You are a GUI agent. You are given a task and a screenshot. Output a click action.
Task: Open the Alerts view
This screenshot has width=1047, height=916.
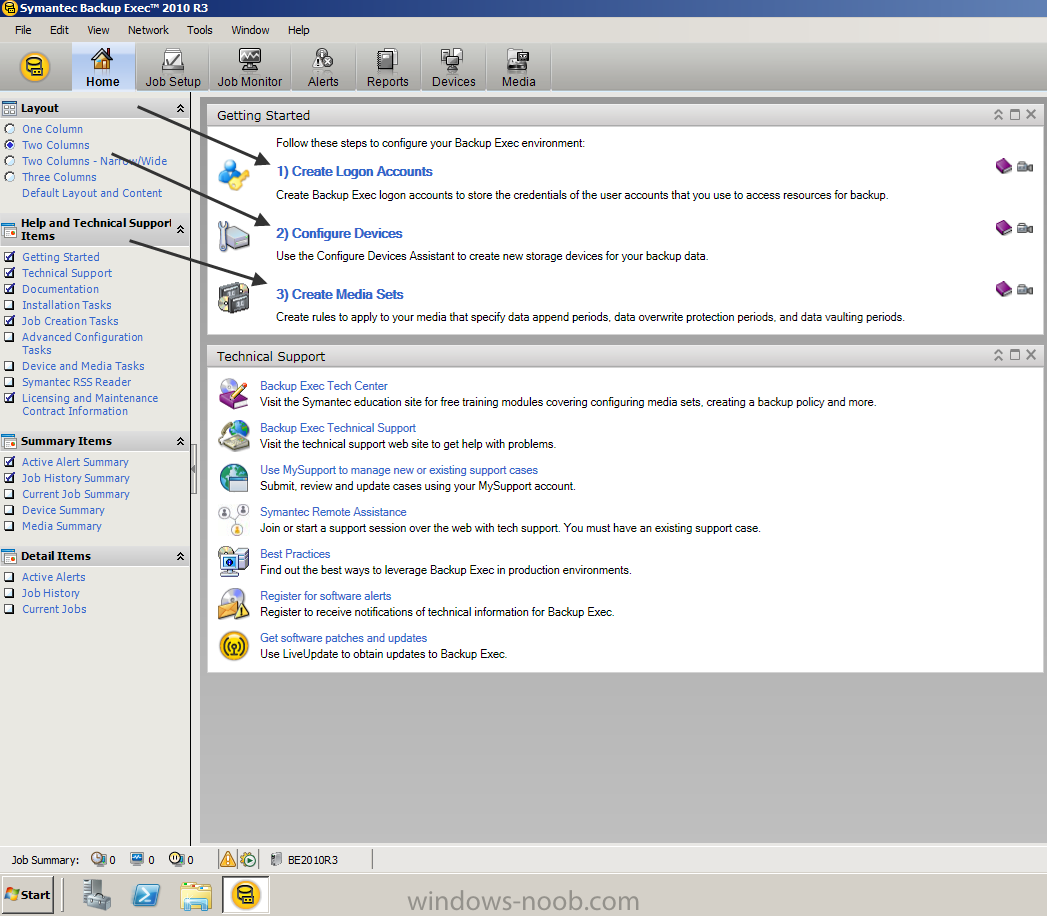point(323,67)
